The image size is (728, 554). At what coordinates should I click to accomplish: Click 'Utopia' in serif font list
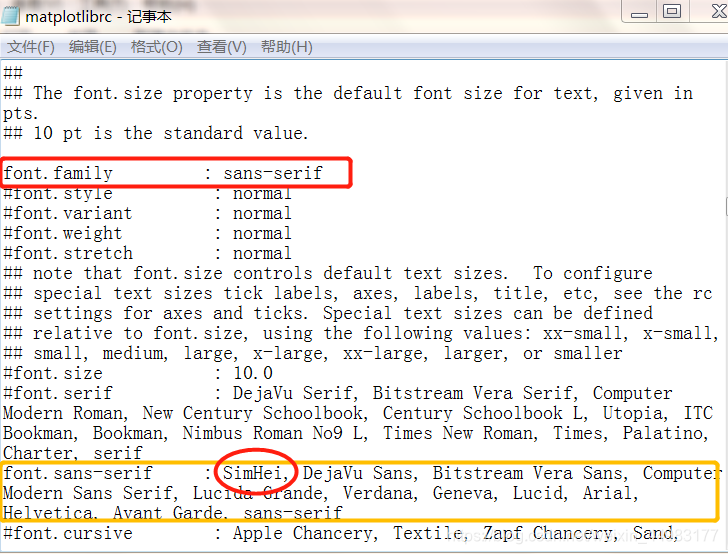coord(632,413)
